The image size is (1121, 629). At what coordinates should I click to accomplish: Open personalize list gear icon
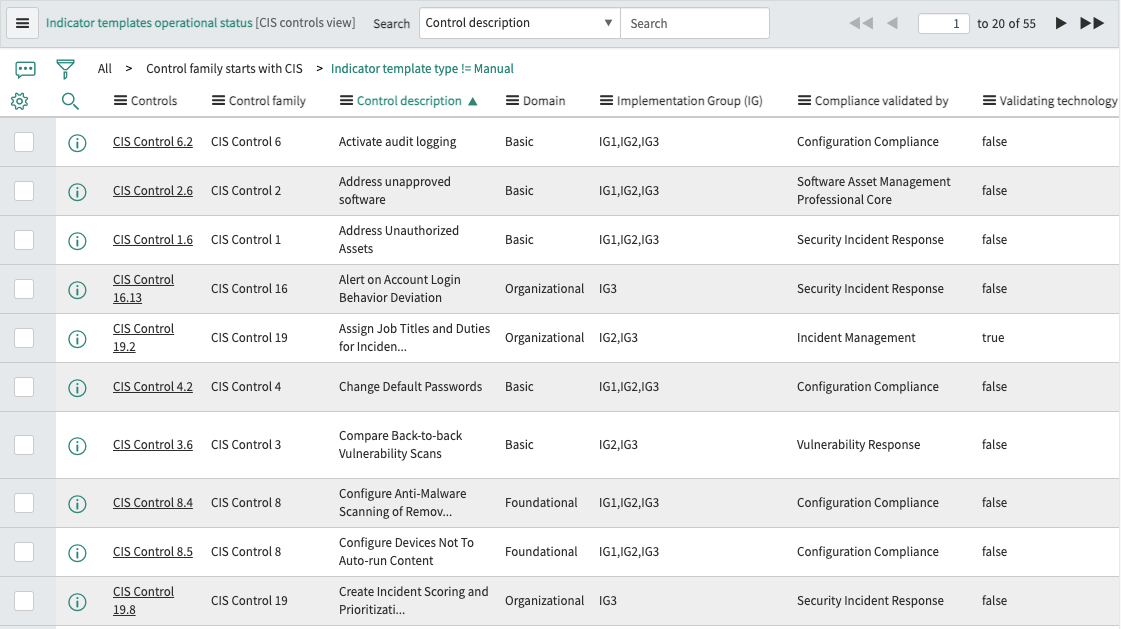point(20,101)
